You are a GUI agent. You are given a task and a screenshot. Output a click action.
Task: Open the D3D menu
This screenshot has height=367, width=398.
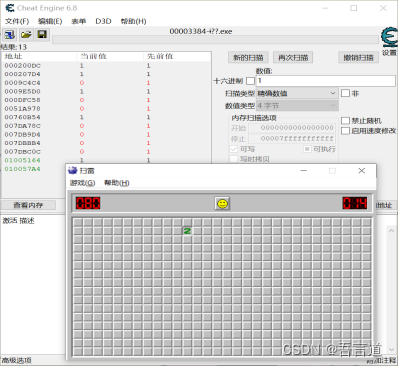[103, 21]
